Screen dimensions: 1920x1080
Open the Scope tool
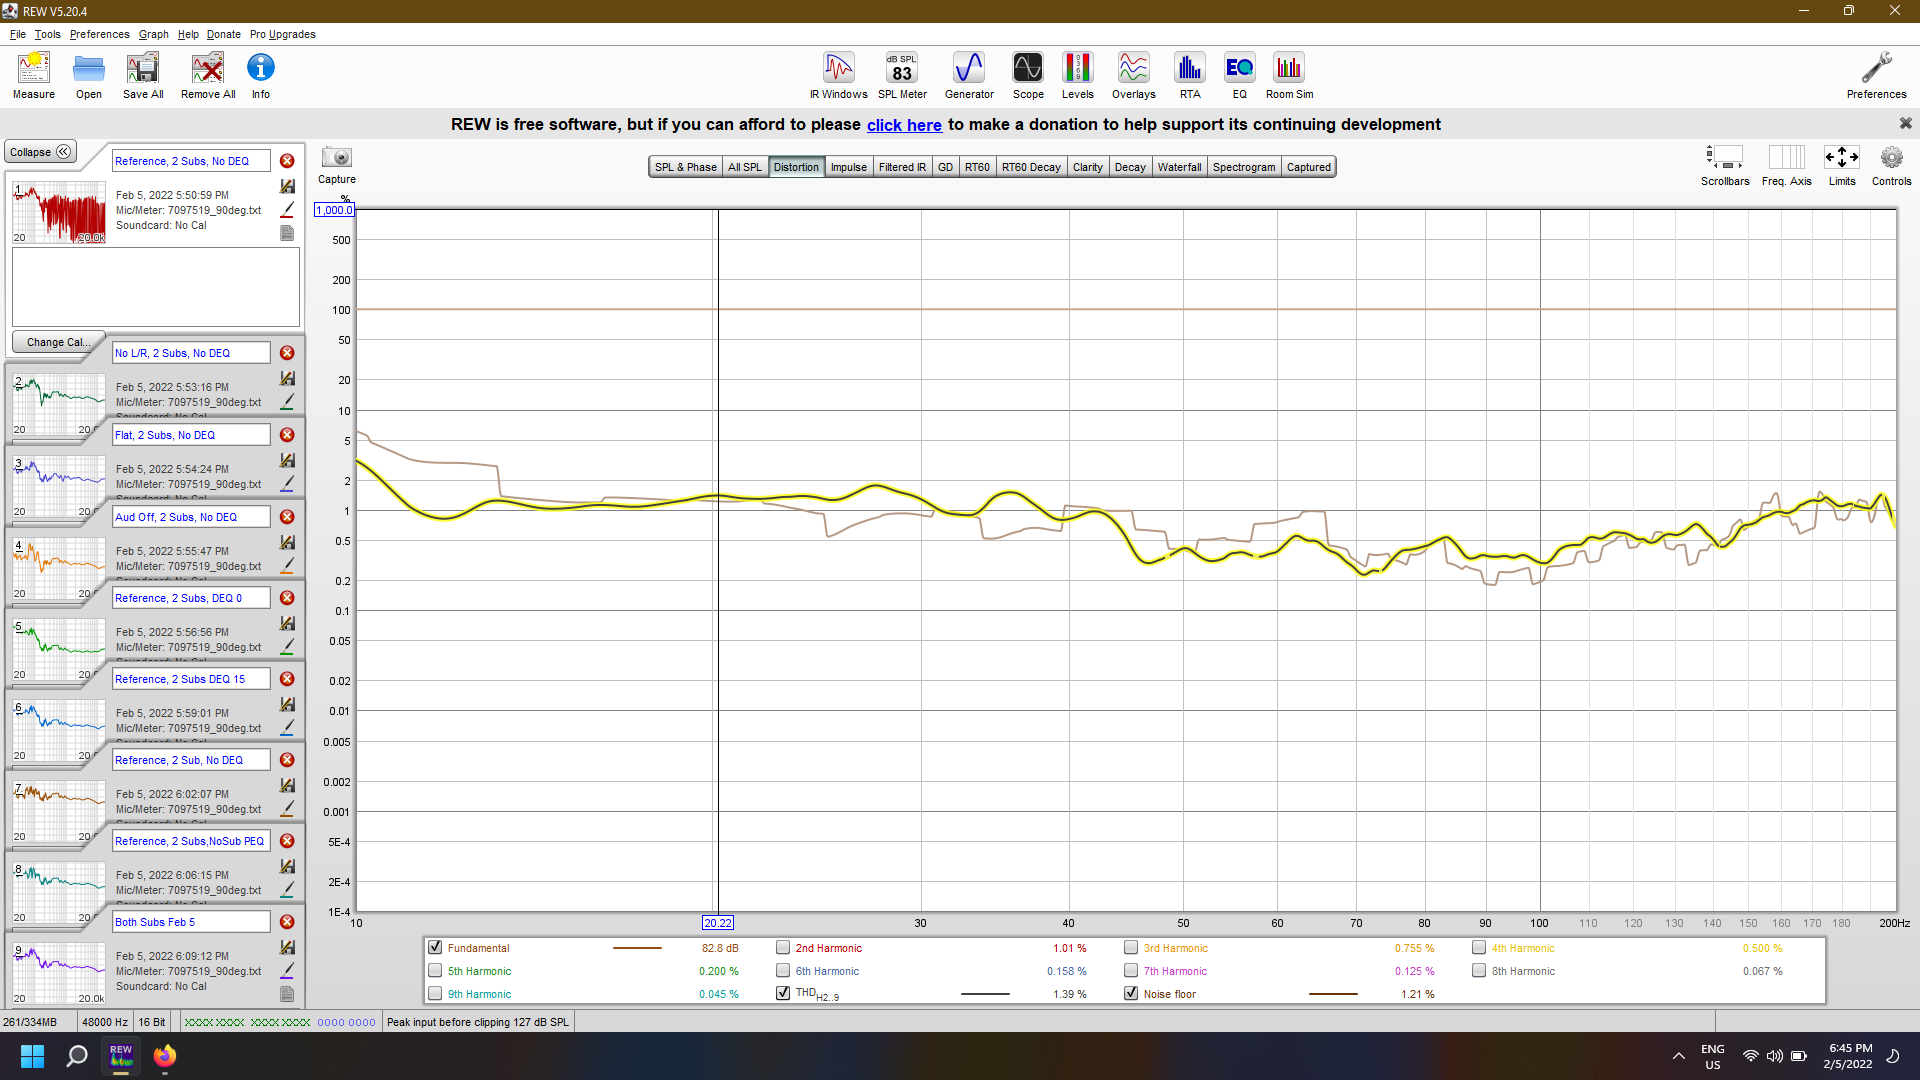coord(1028,76)
